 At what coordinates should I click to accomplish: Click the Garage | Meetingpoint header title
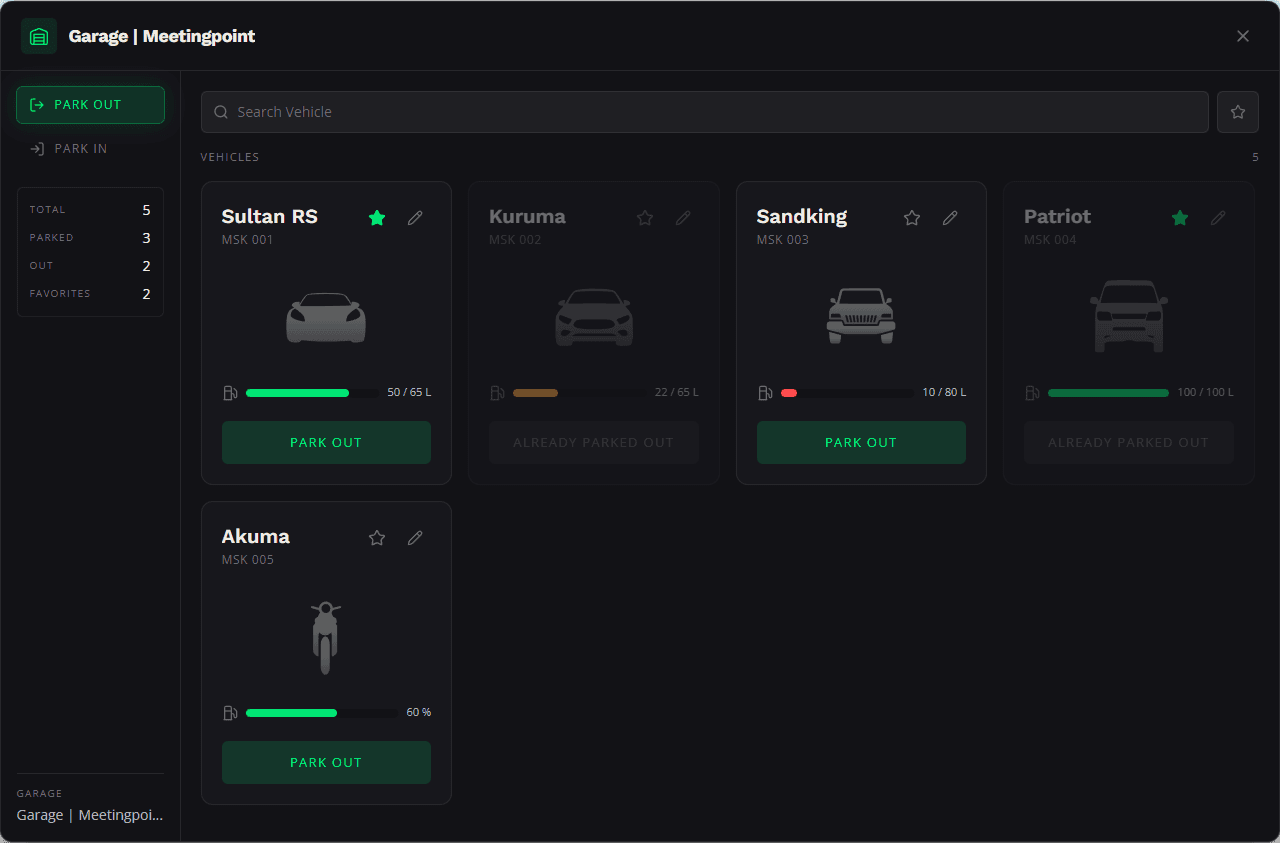[x=162, y=36]
